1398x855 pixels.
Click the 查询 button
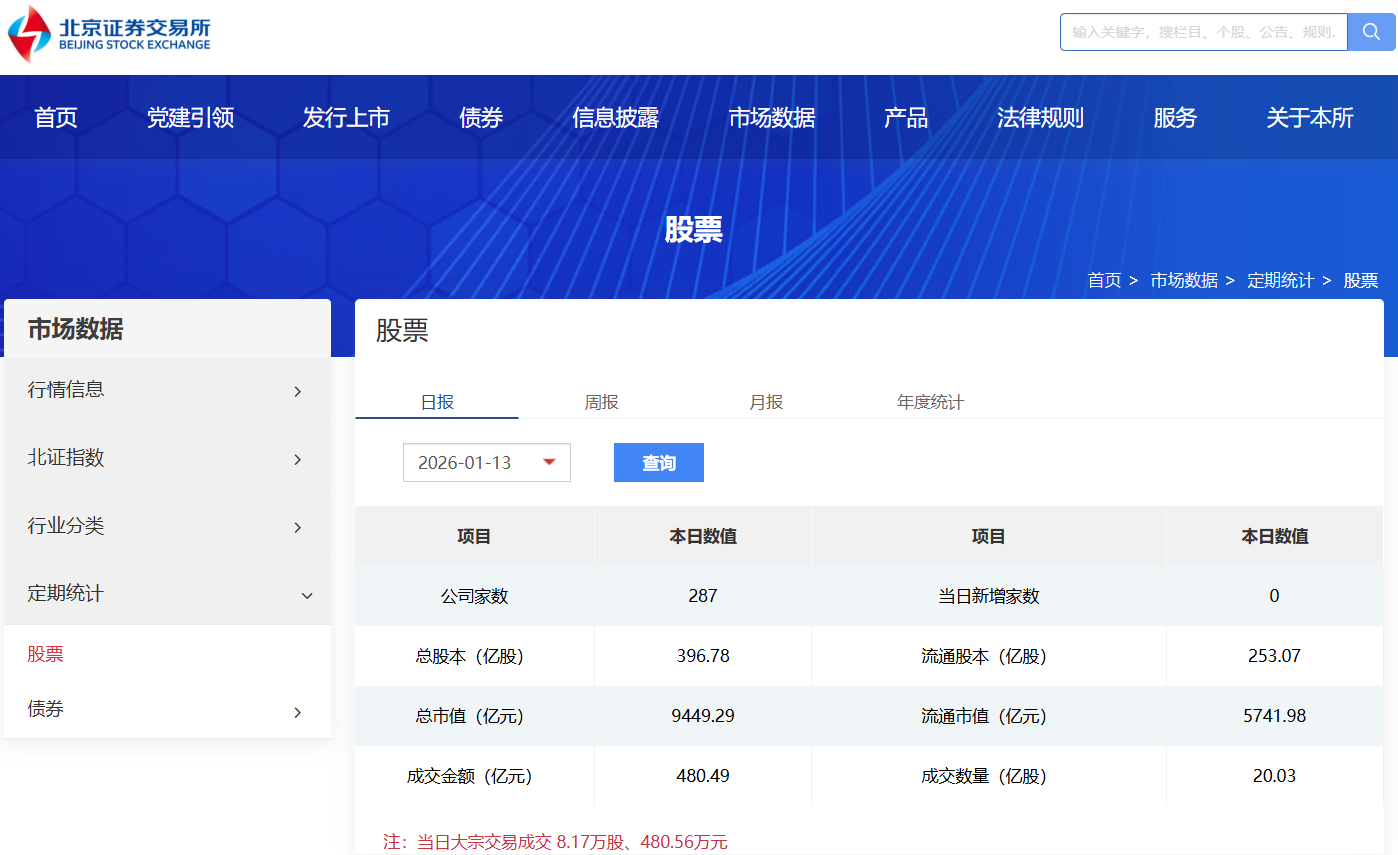(658, 463)
